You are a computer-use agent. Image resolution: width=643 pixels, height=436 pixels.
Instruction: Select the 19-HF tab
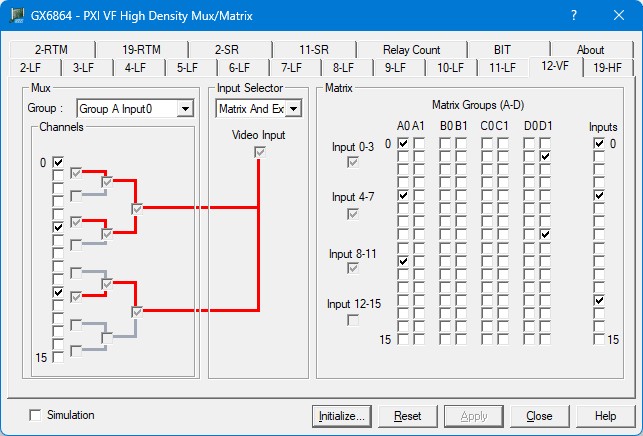pyautogui.click(x=605, y=67)
